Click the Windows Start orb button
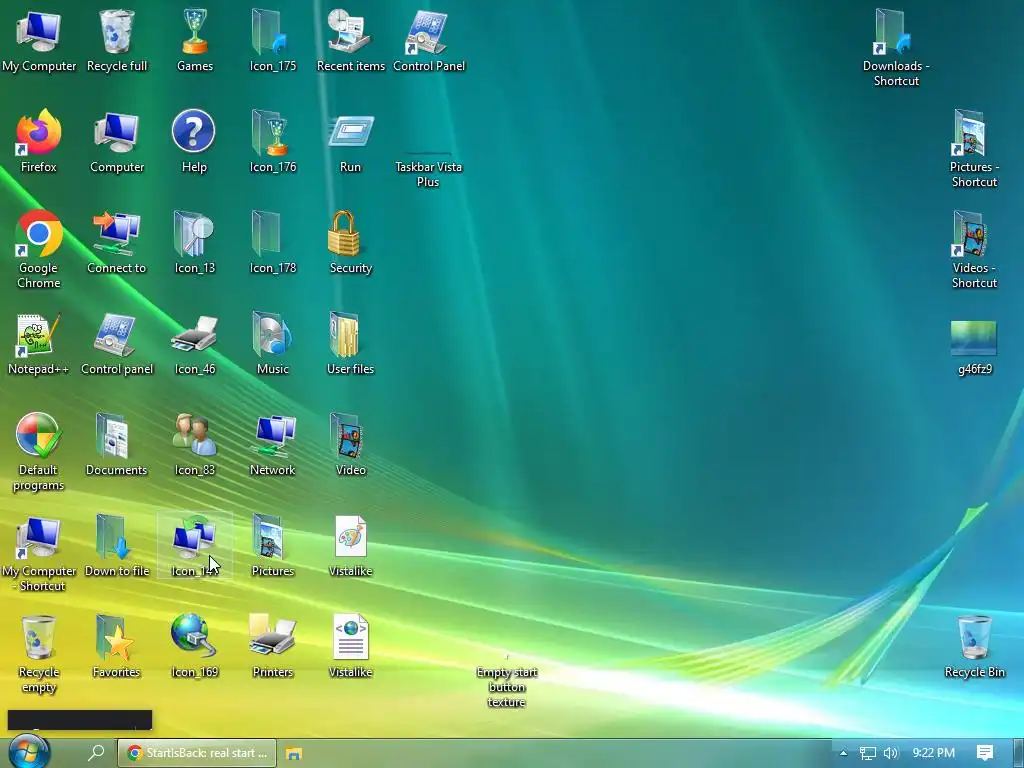This screenshot has height=768, width=1024. [x=29, y=753]
